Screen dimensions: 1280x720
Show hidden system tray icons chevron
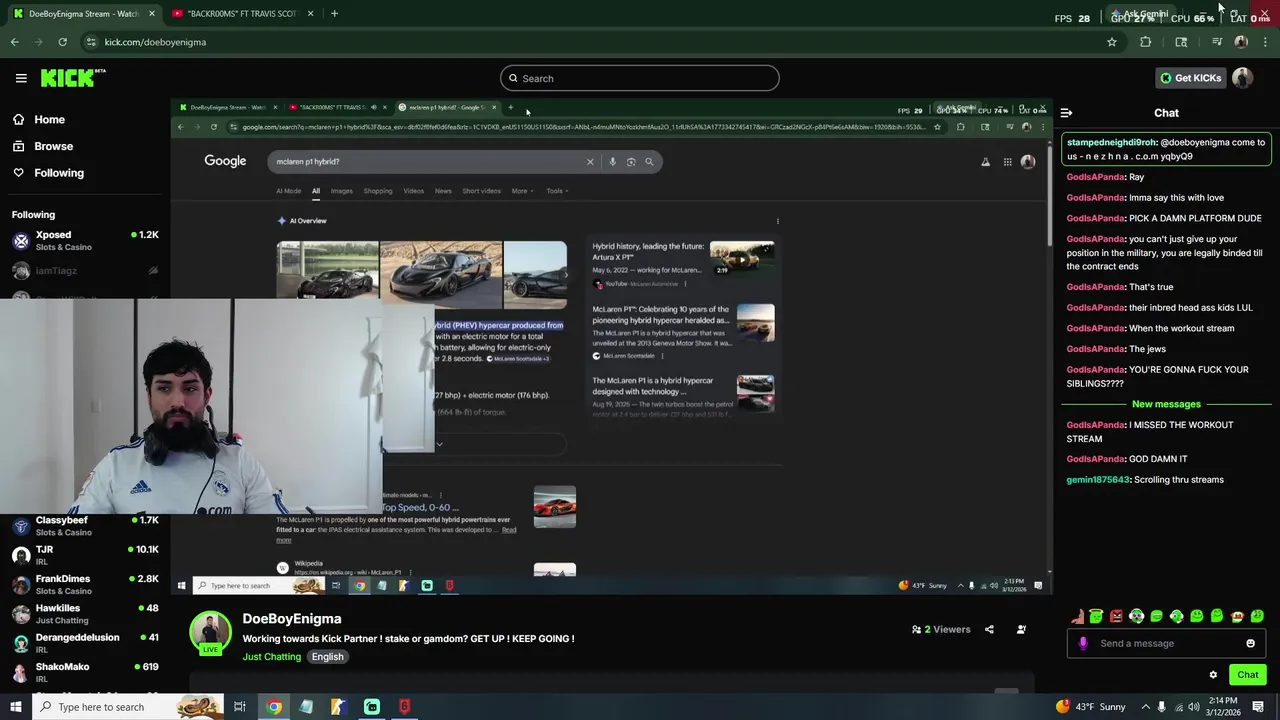click(1146, 707)
